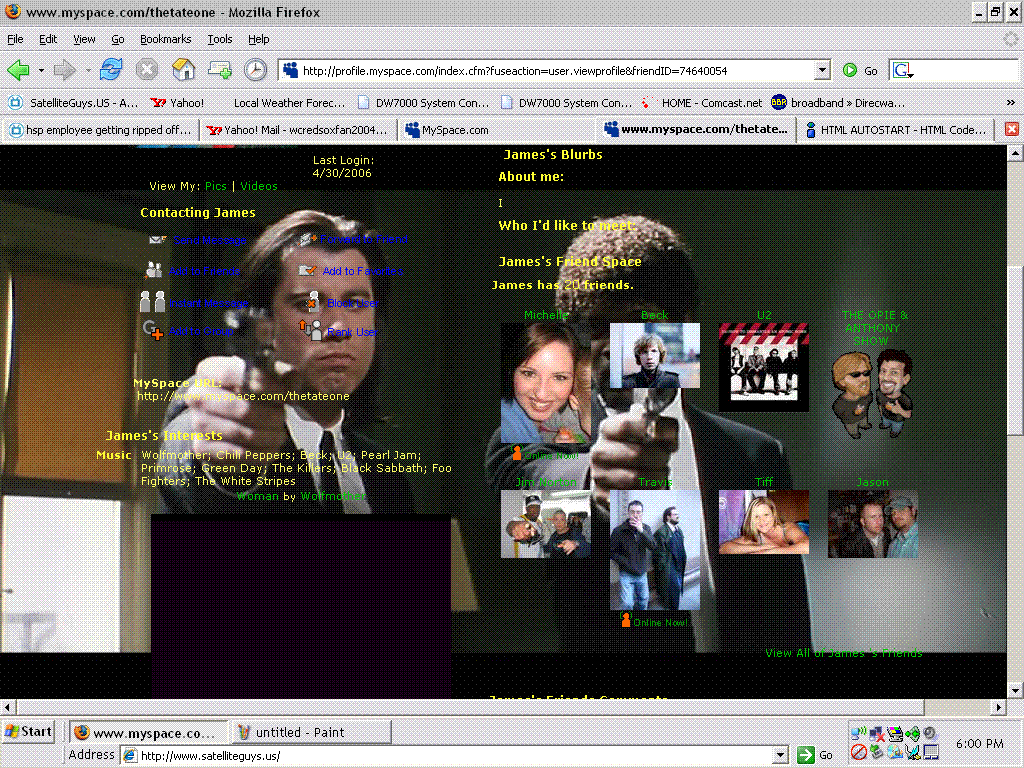Click Send Message link
This screenshot has height=768, width=1024.
(x=210, y=240)
